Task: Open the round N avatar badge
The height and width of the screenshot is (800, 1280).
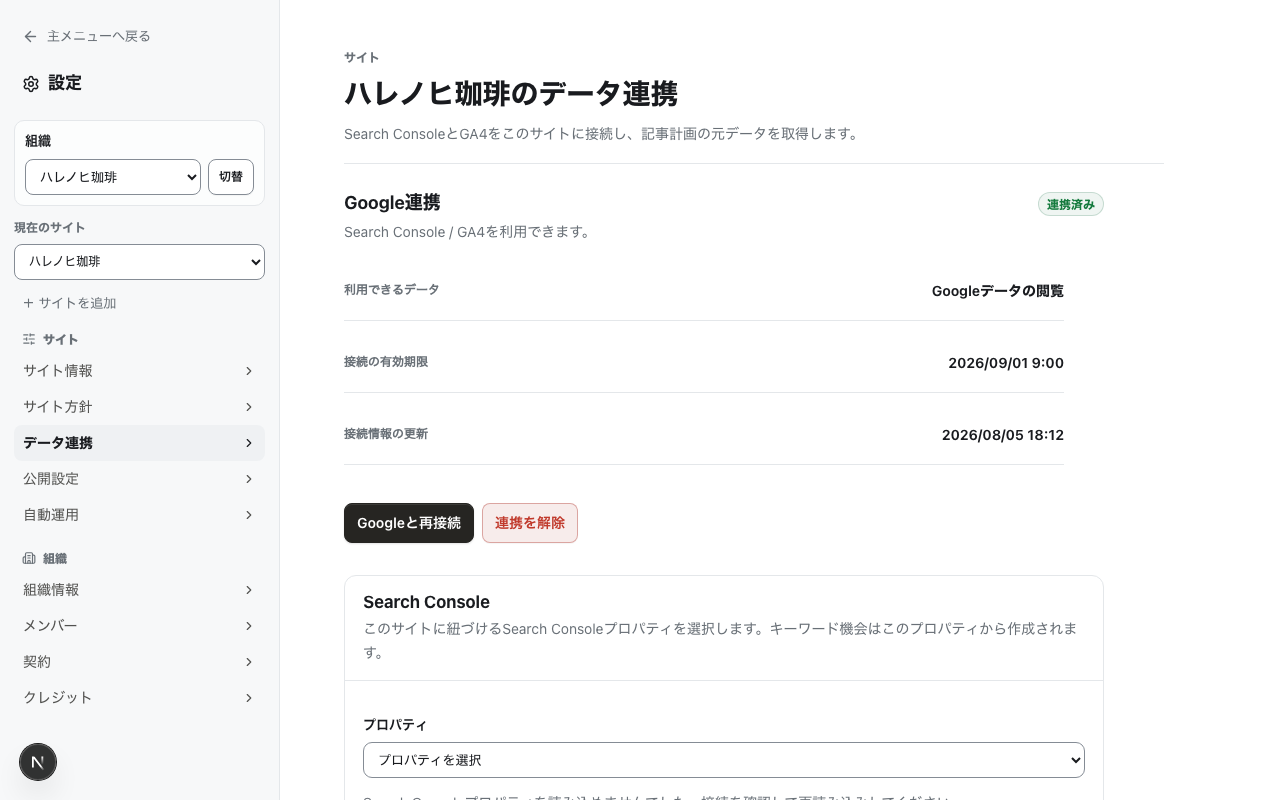Action: click(38, 762)
